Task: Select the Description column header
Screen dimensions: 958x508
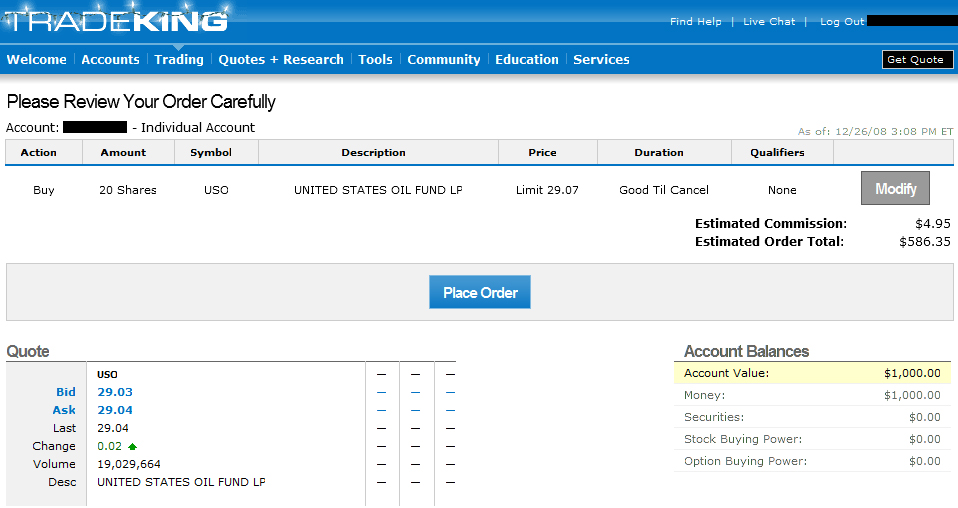Action: click(373, 152)
